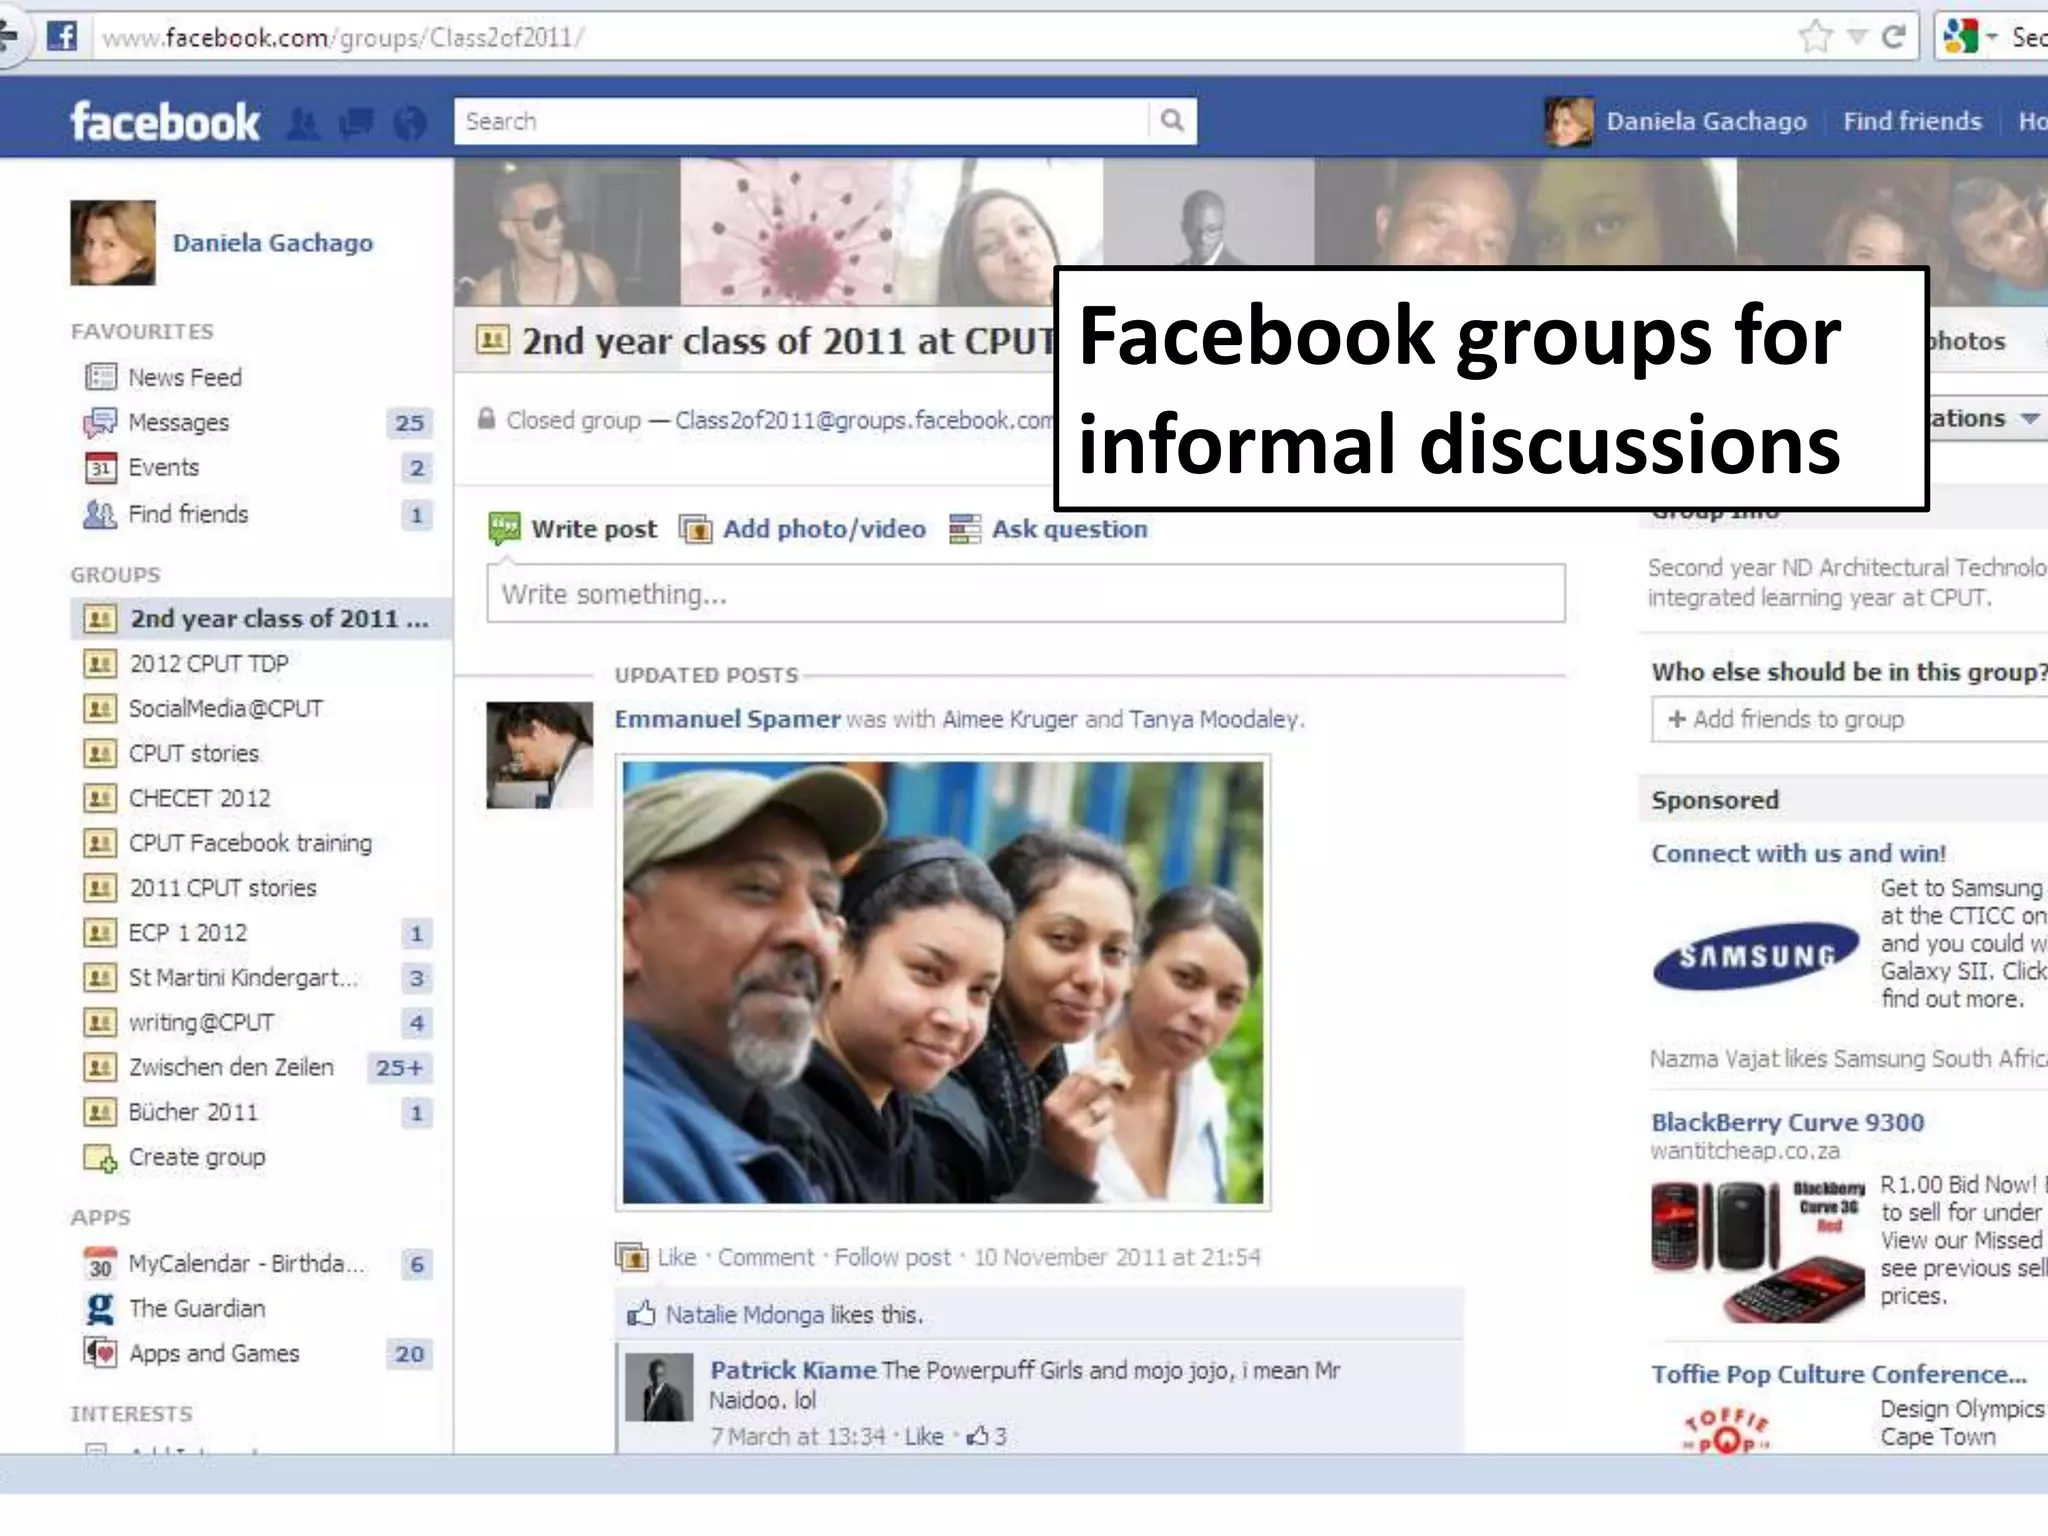2048x1536 pixels.
Task: Click the post timestamp 10 November 2011
Action: (x=1117, y=1257)
